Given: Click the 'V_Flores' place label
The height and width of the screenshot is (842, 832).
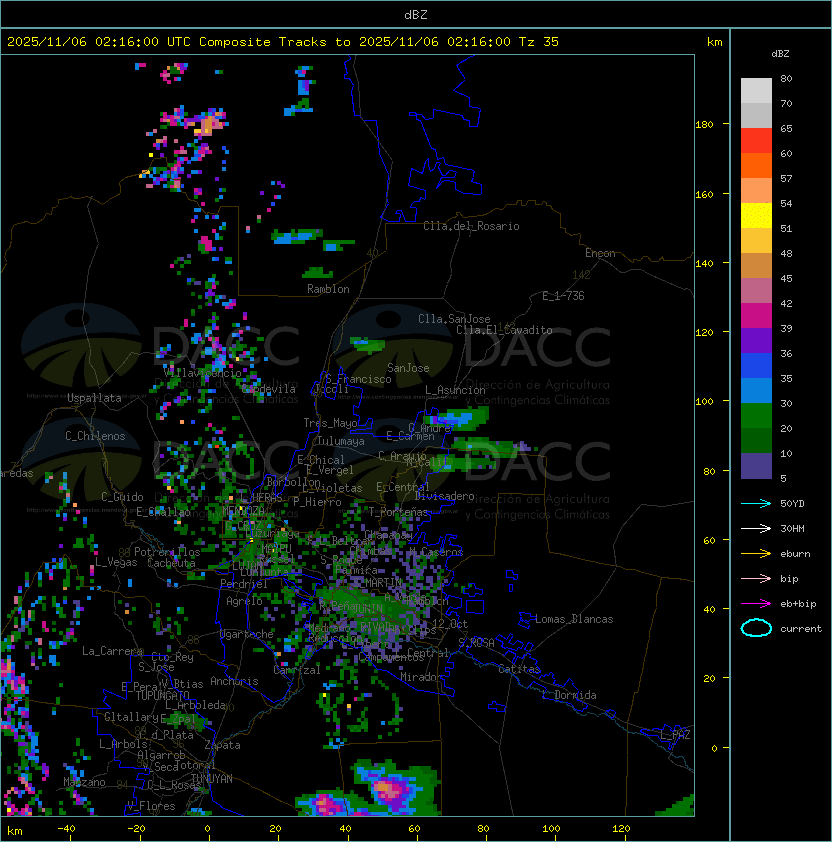Looking at the screenshot, I should 151,806.
